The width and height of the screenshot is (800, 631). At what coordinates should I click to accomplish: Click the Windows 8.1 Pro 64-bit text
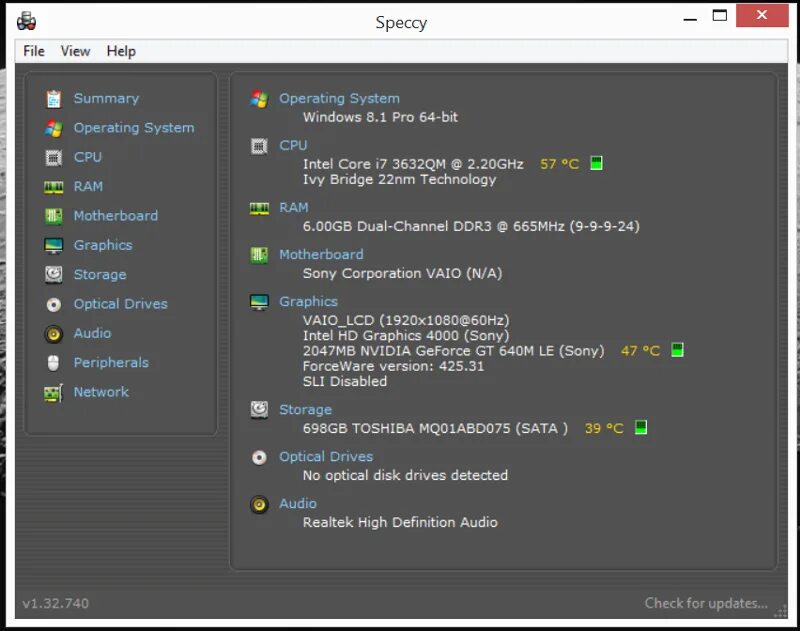380,117
